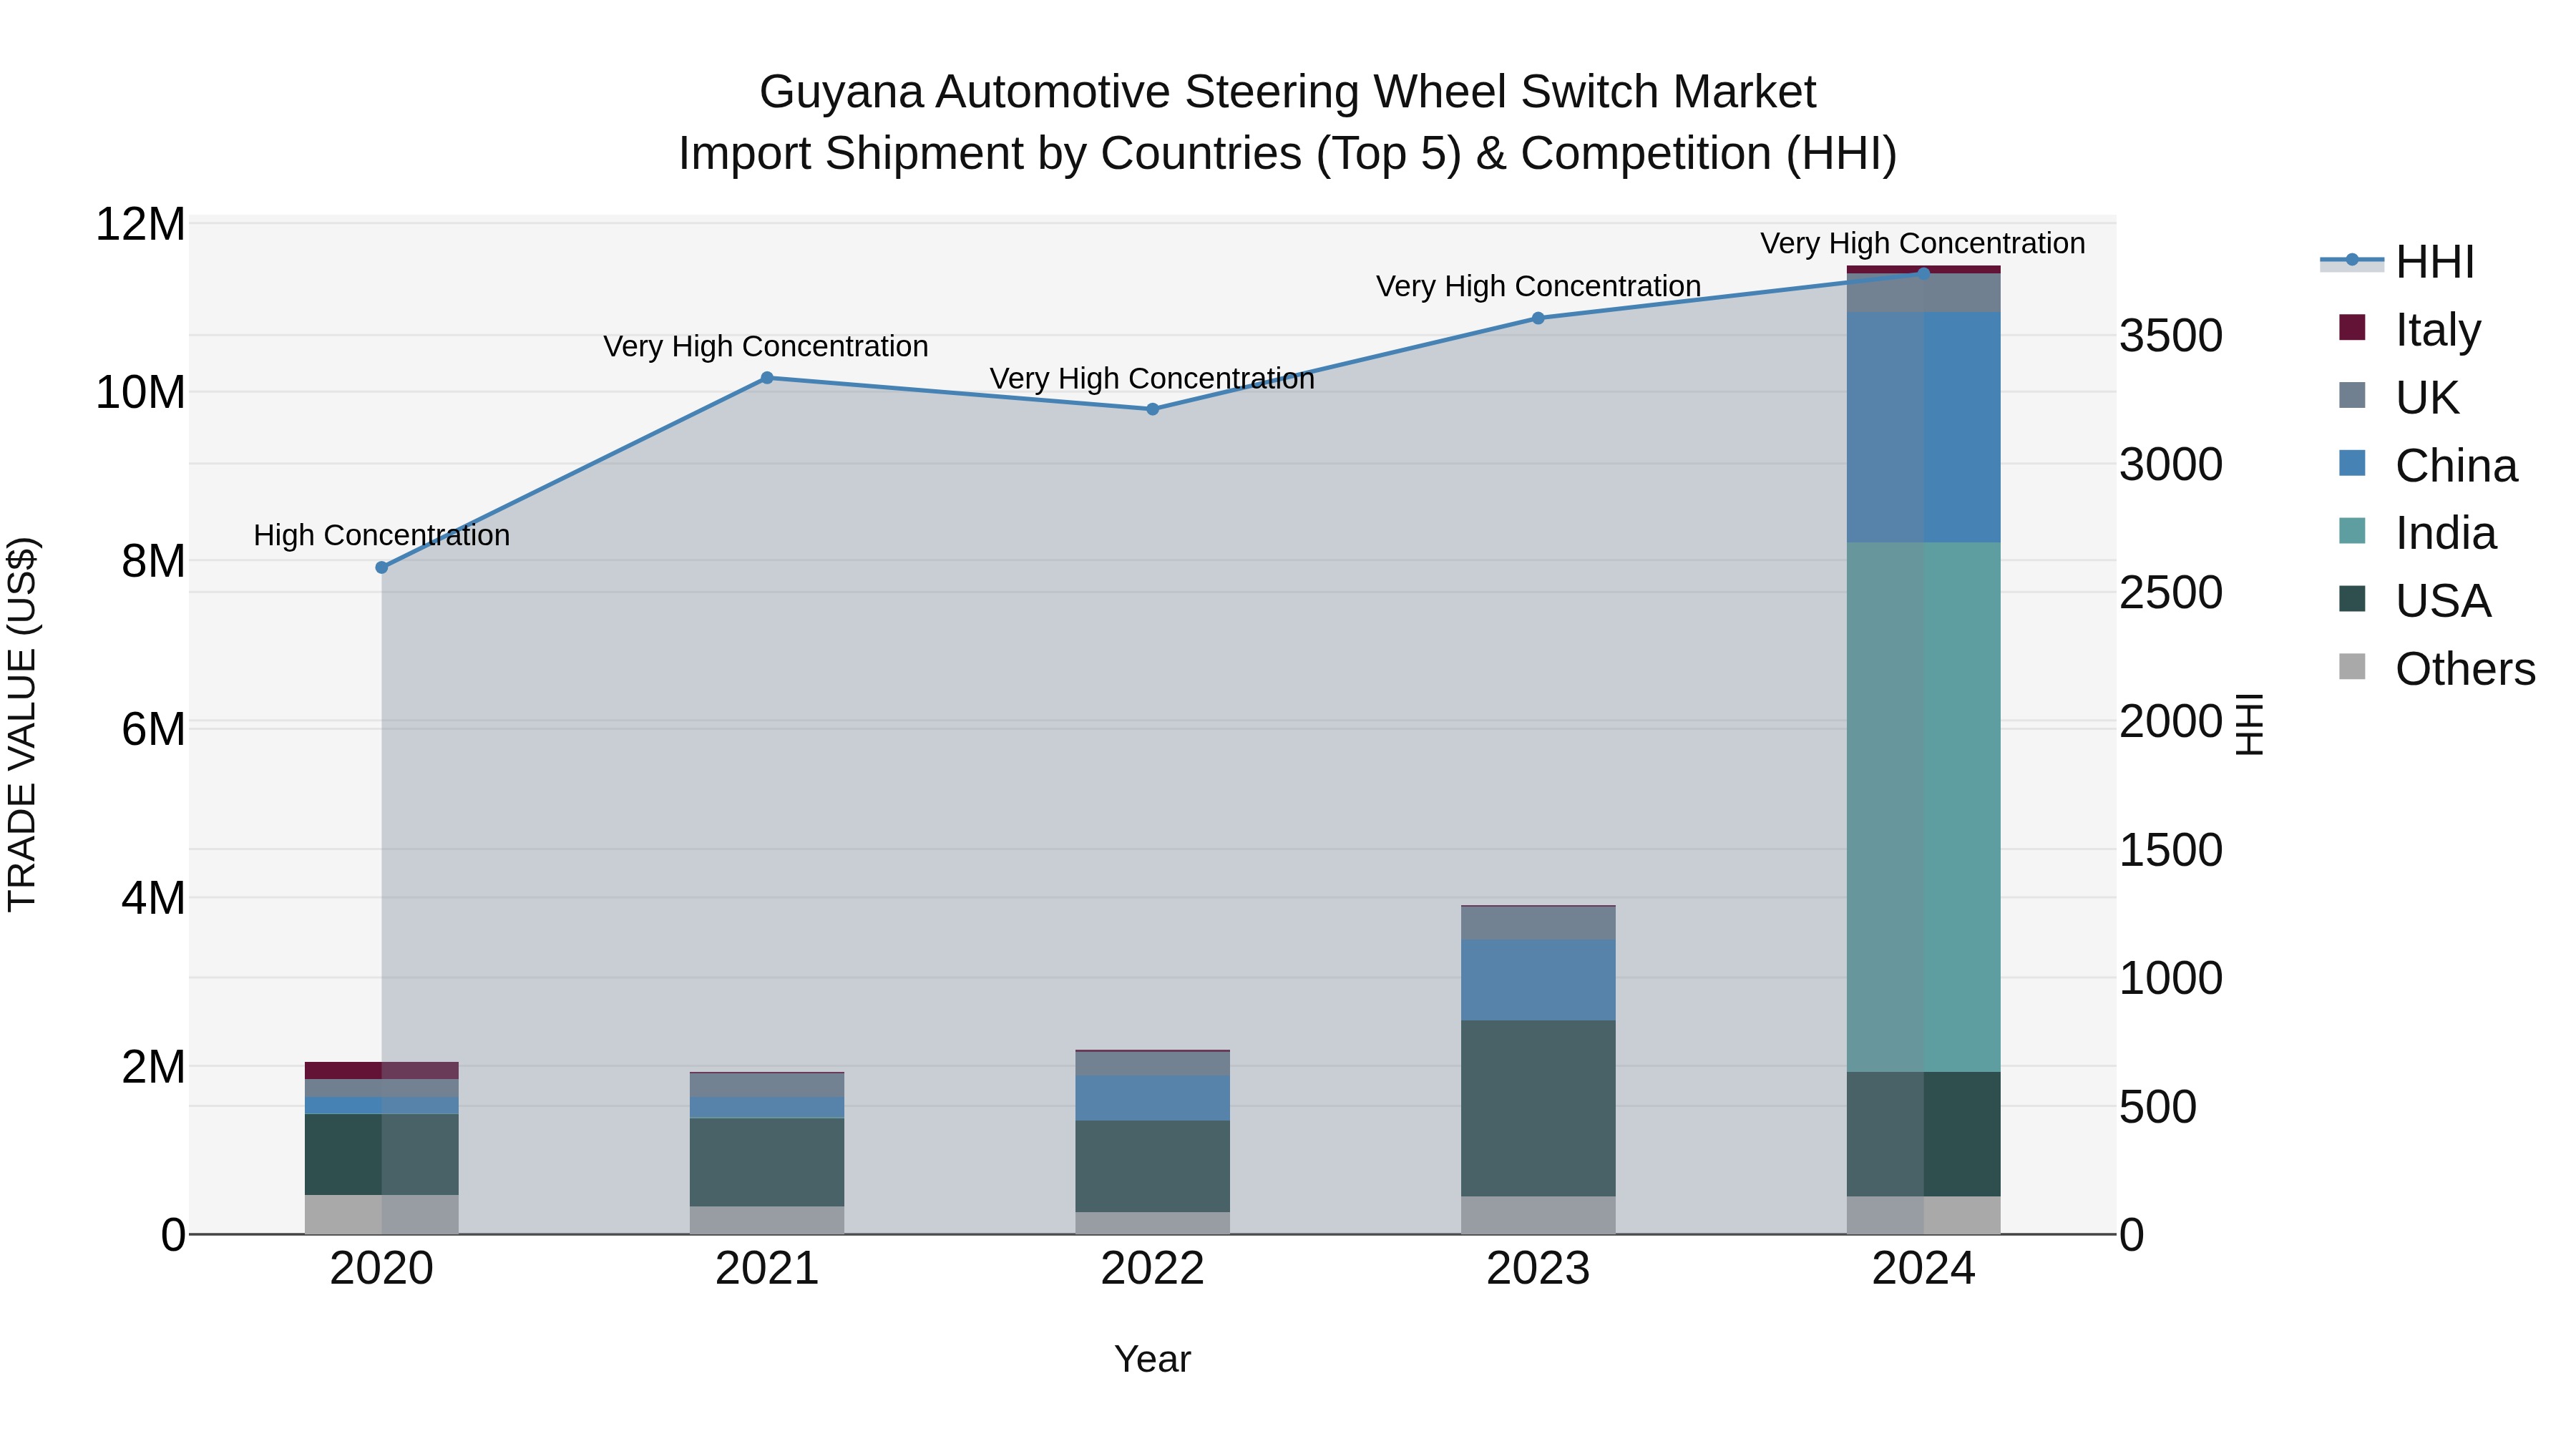Image resolution: width=2576 pixels, height=1449 pixels.
Task: Click the Italy legend color swatch
Action: (x=2352, y=327)
